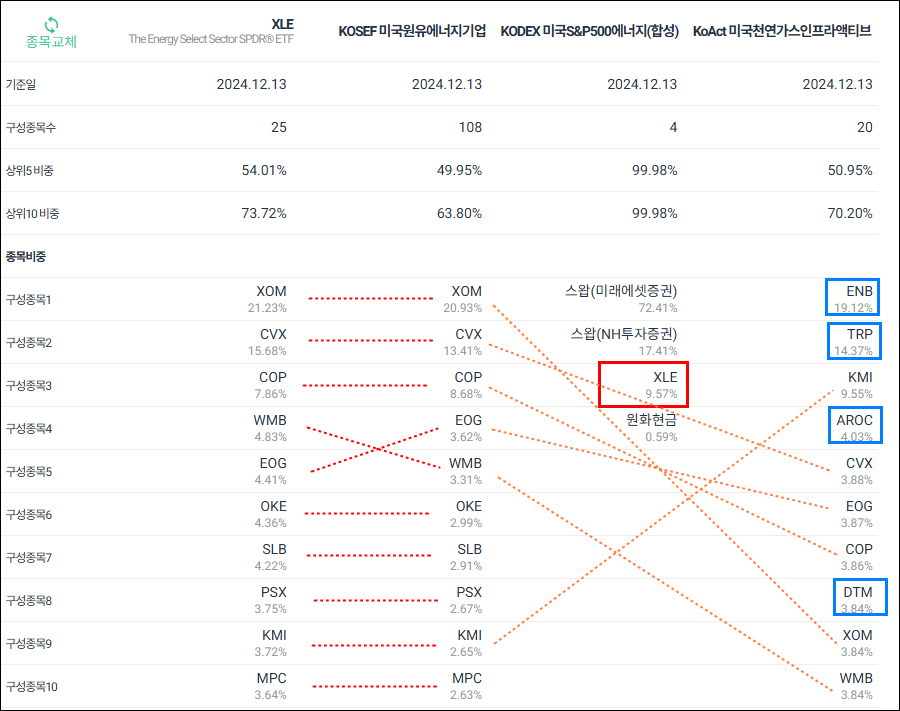The image size is (900, 711).
Task: Select WMB 4.83% holding
Action: click(x=270, y=428)
